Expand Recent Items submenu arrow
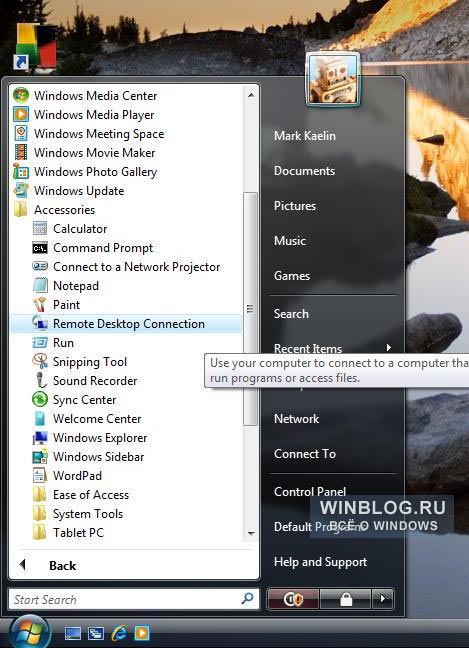This screenshot has width=469, height=648. point(388,348)
